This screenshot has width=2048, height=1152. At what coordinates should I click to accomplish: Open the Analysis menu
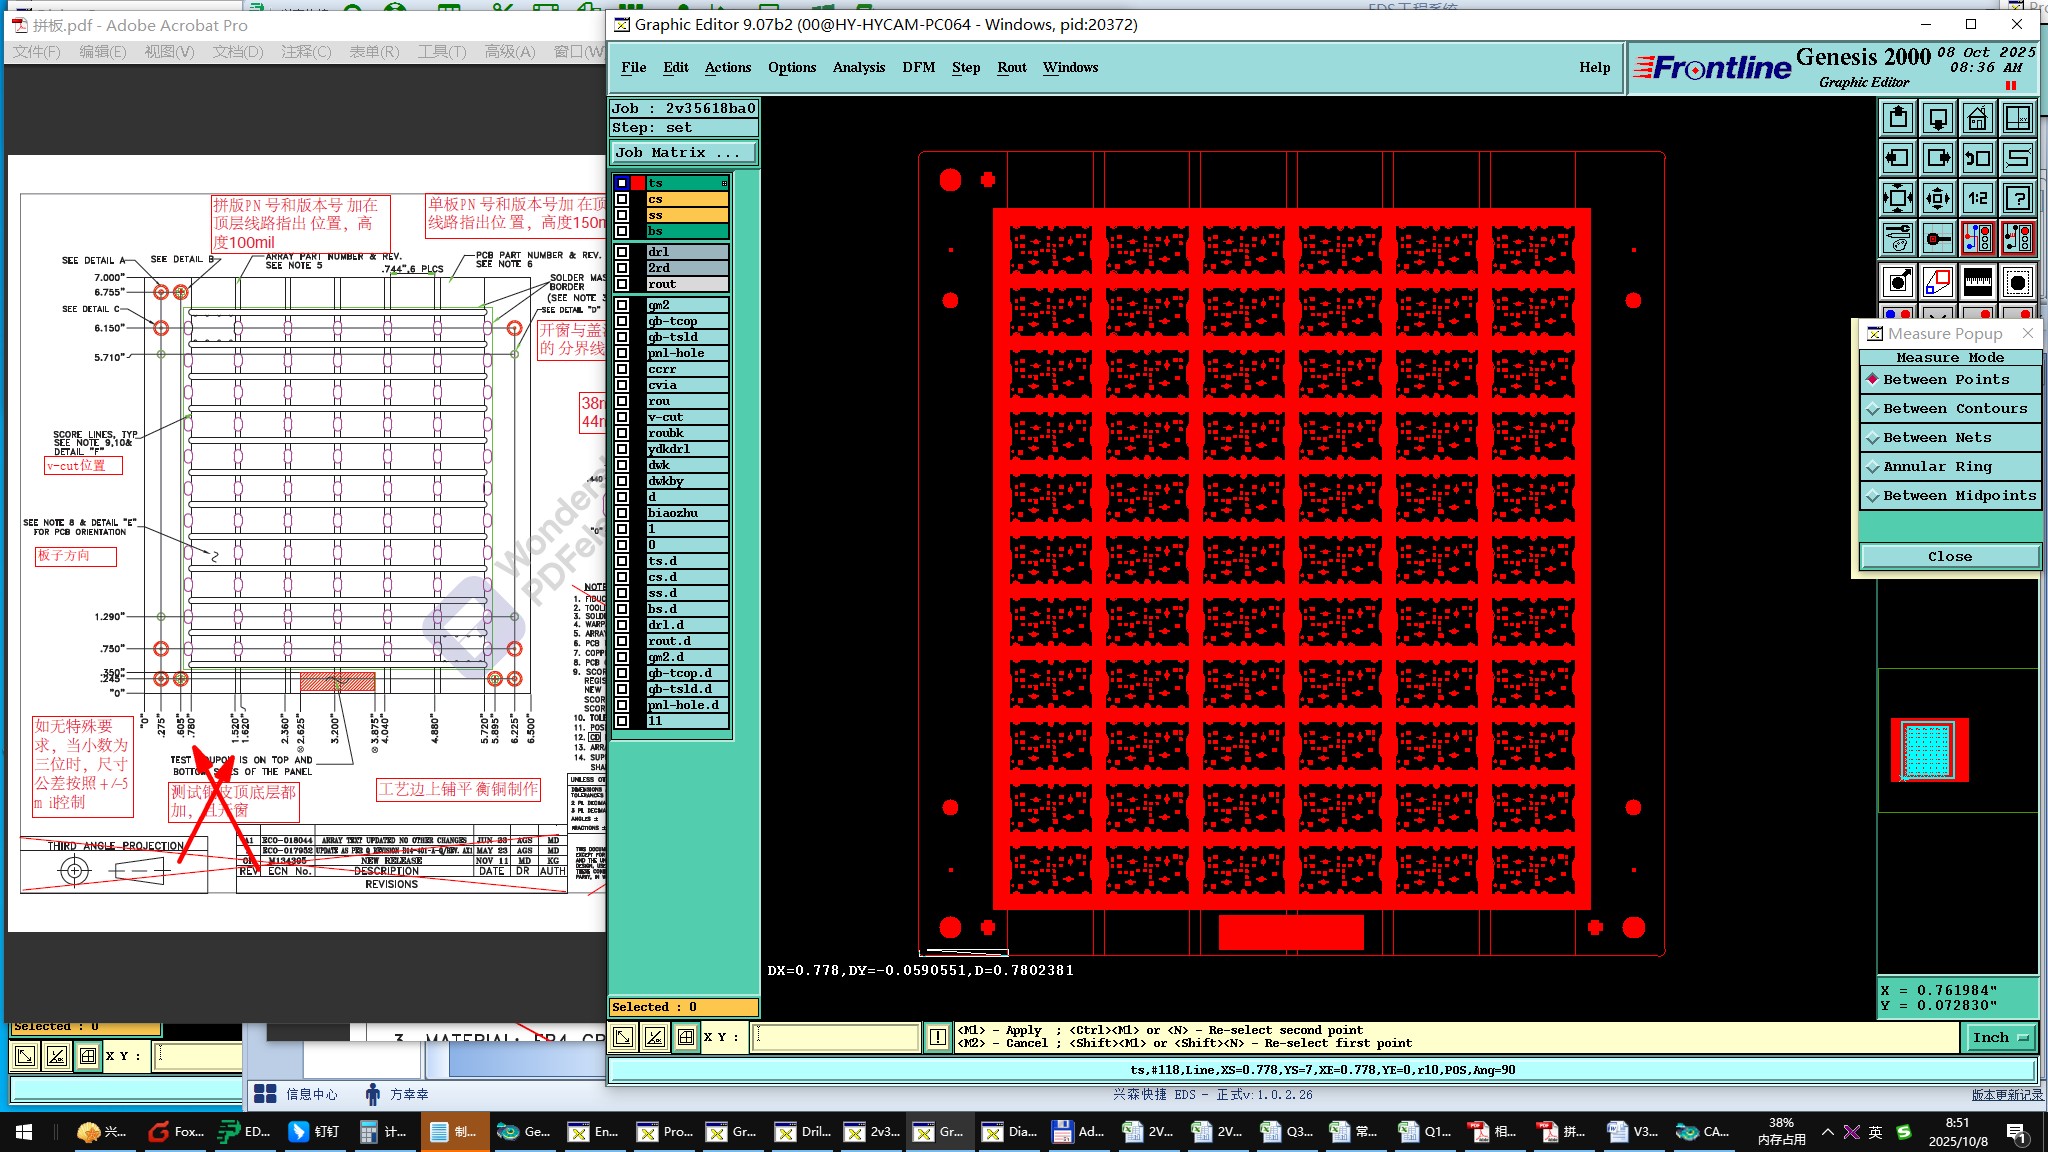coord(858,67)
